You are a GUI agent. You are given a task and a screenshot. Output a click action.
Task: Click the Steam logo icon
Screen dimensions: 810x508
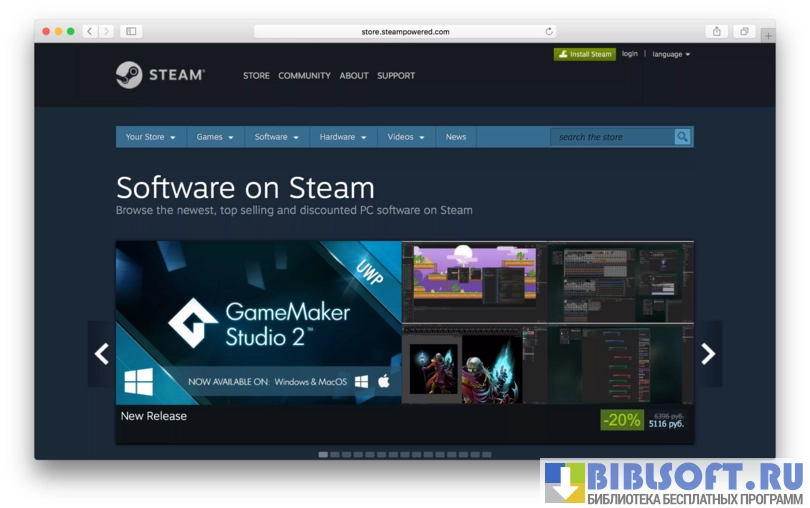[x=129, y=75]
